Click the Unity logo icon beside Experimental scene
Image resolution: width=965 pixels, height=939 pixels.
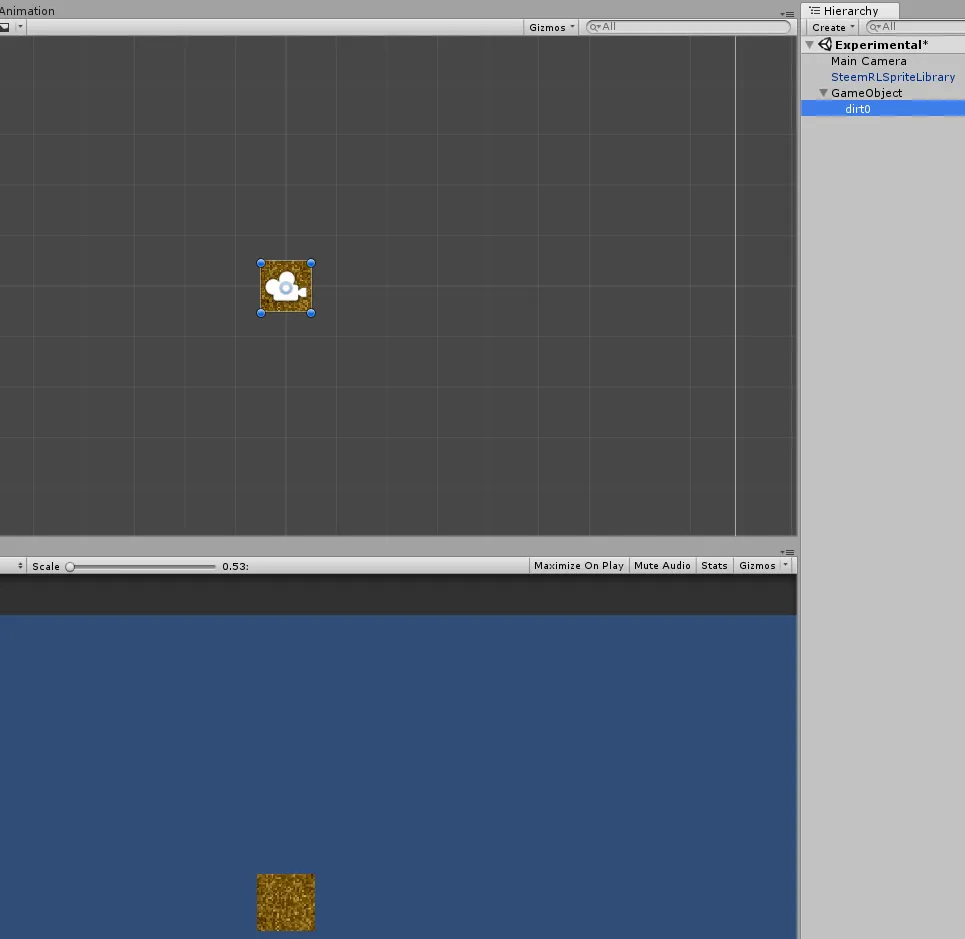coord(825,44)
